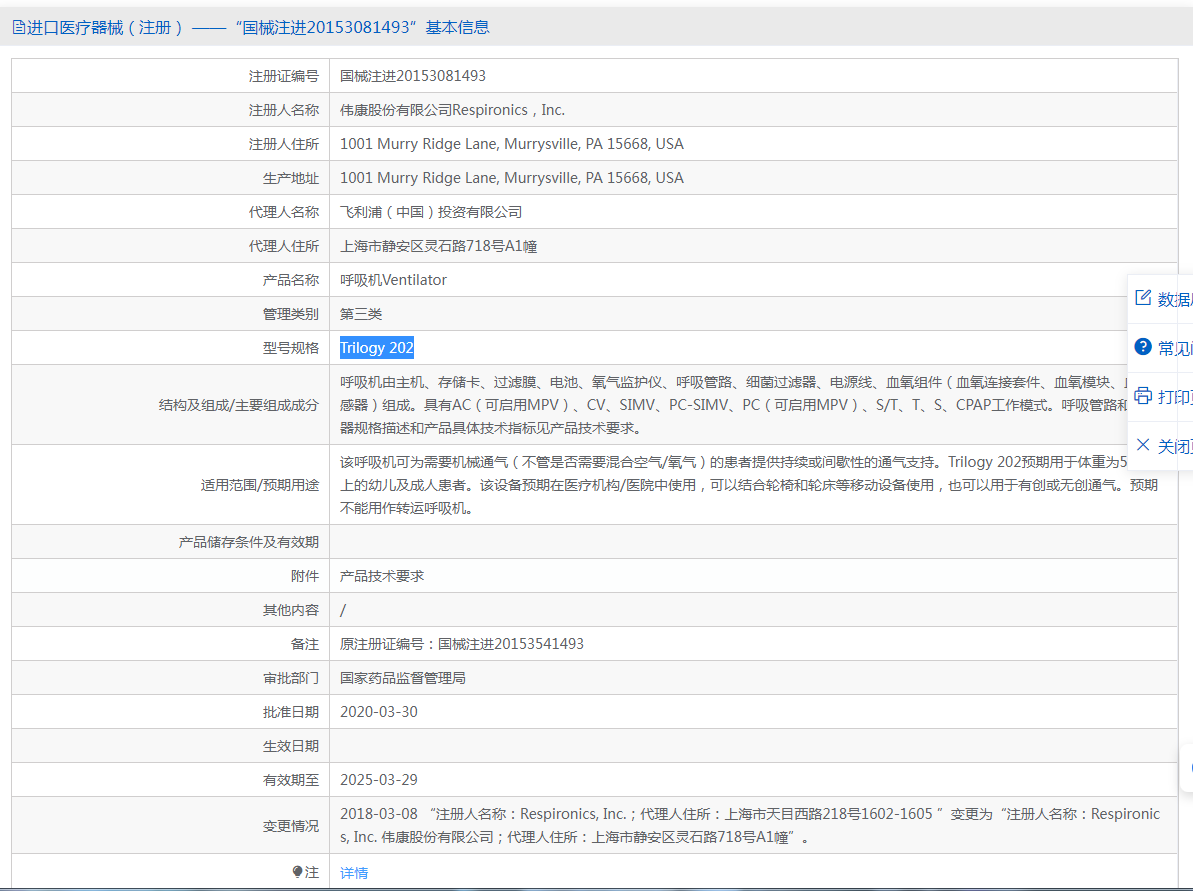Click the lightbulb icon next to 注
Image resolution: width=1193 pixels, height=891 pixels.
click(297, 872)
